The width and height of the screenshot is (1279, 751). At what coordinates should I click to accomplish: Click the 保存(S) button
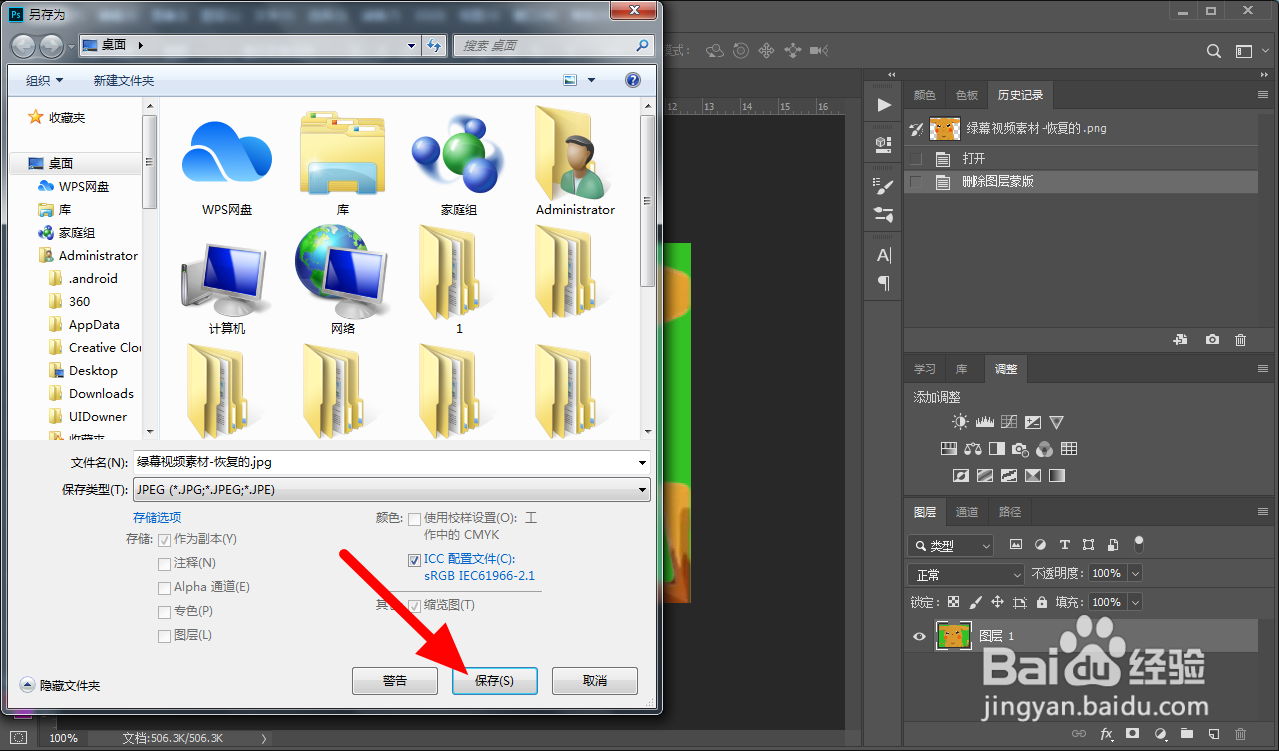point(495,681)
